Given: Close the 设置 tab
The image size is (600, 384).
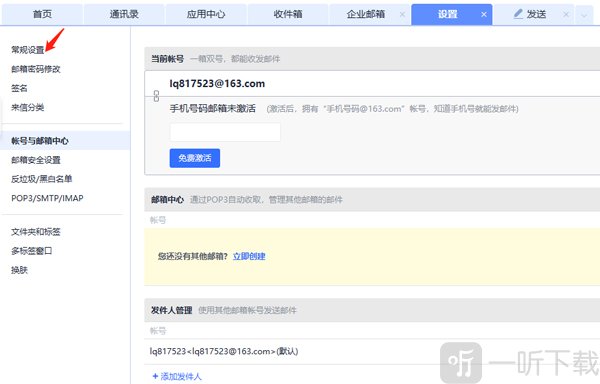Looking at the screenshot, I should coord(484,15).
